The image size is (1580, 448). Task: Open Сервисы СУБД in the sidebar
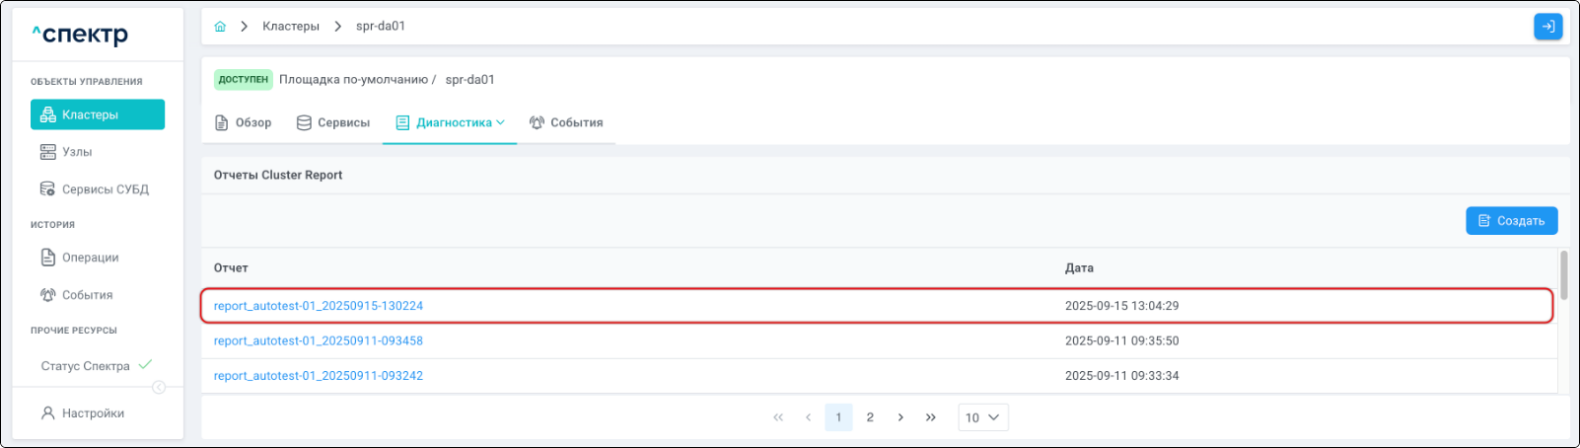pyautogui.click(x=104, y=189)
